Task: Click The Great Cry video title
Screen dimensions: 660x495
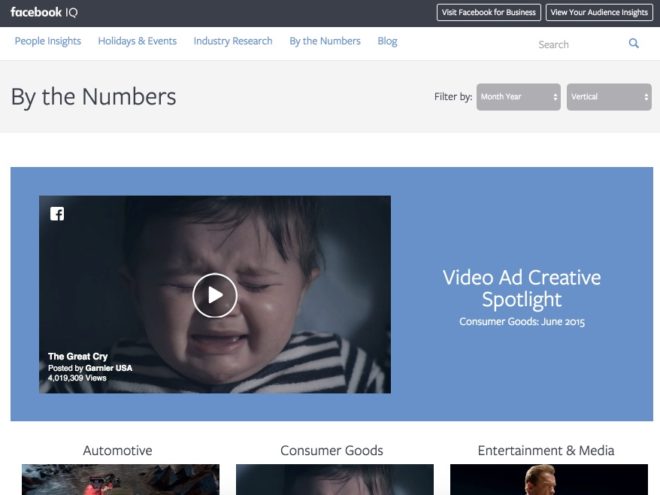Action: coord(78,357)
